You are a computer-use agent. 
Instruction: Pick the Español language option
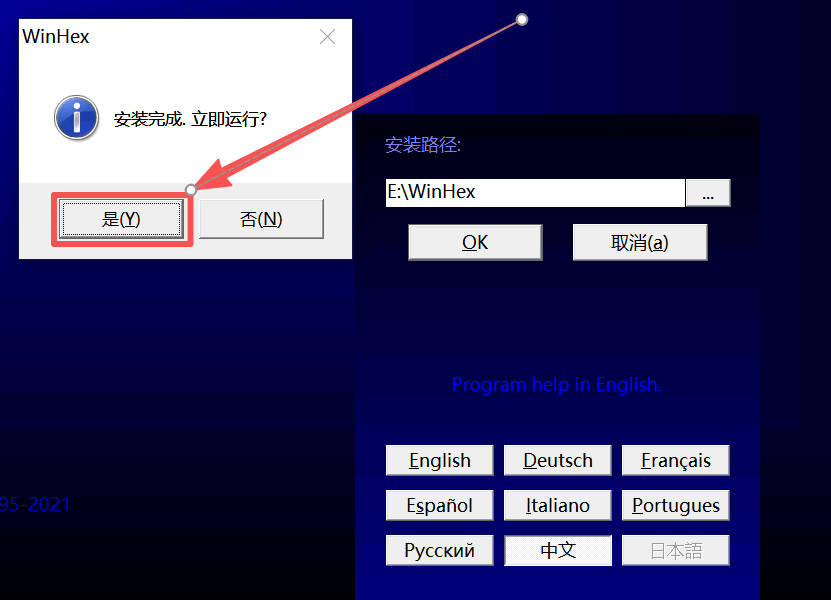[x=439, y=506]
